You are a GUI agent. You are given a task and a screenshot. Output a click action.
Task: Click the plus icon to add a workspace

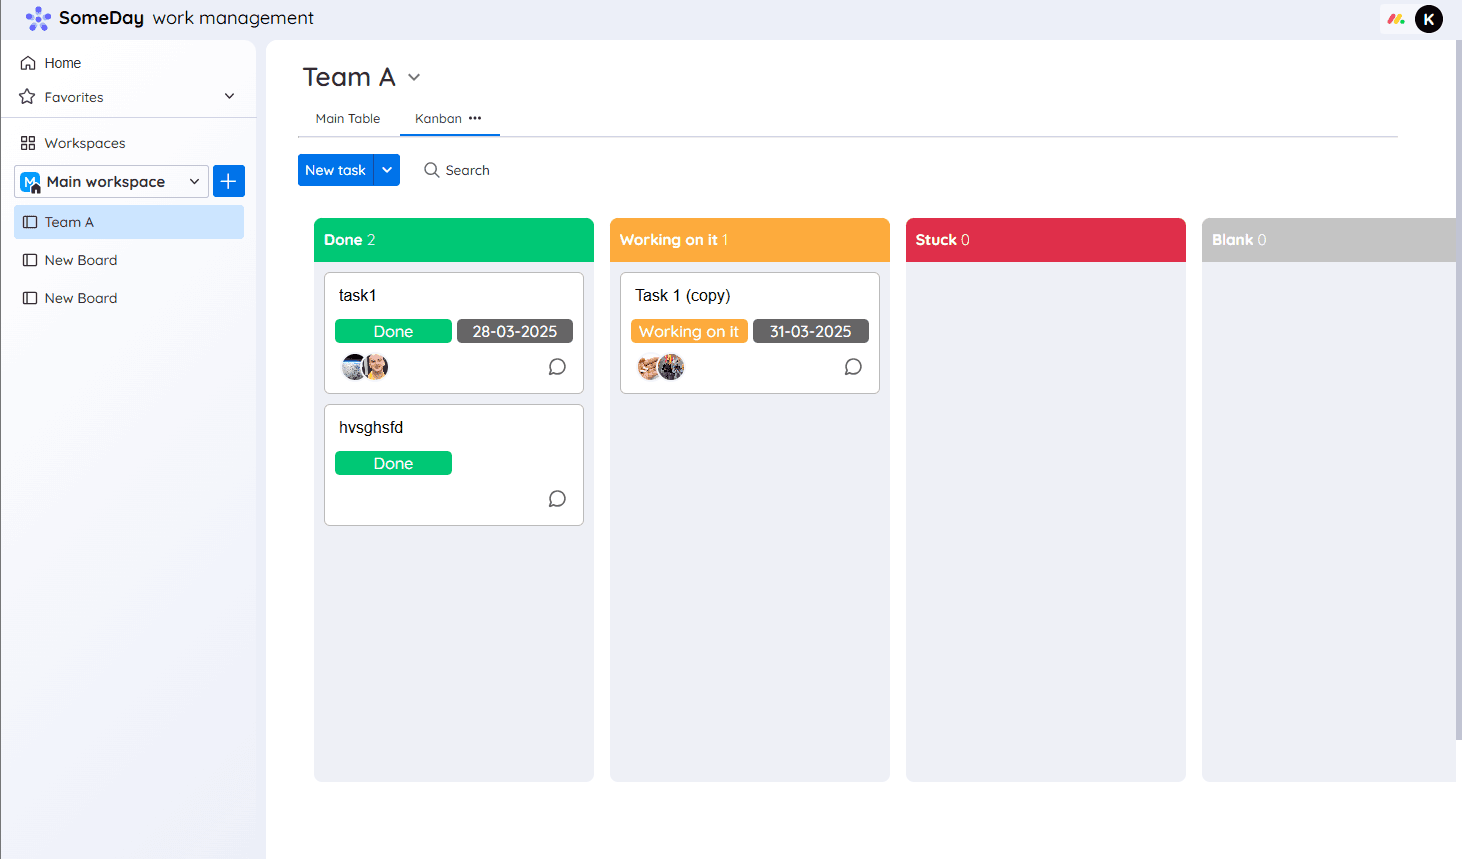click(228, 181)
